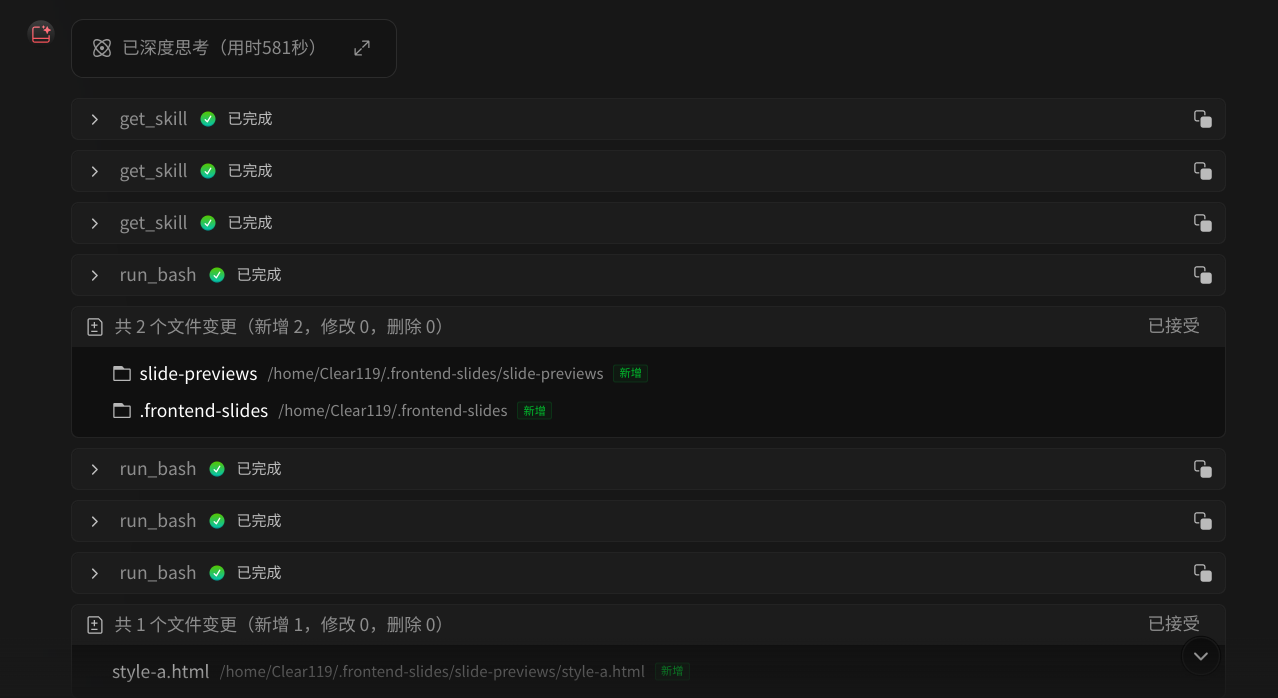This screenshot has height=698, width=1278.
Task: Click the red assistant avatar icon
Action: point(41,34)
